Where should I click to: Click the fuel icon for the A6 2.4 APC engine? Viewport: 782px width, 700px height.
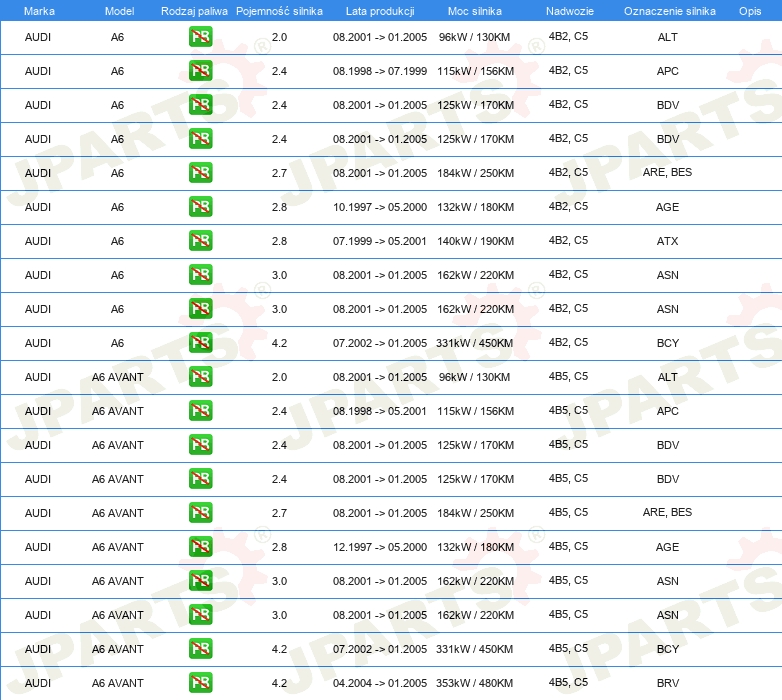200,71
